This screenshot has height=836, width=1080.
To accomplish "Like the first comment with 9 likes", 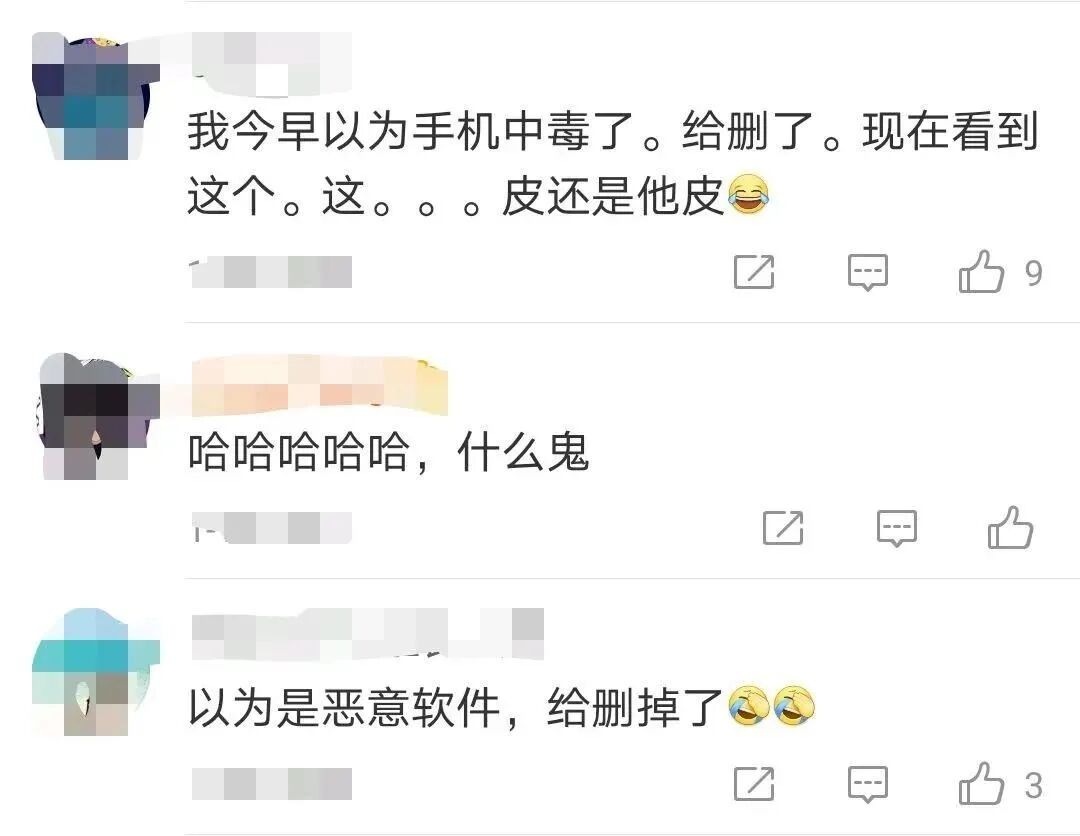I will tap(982, 271).
